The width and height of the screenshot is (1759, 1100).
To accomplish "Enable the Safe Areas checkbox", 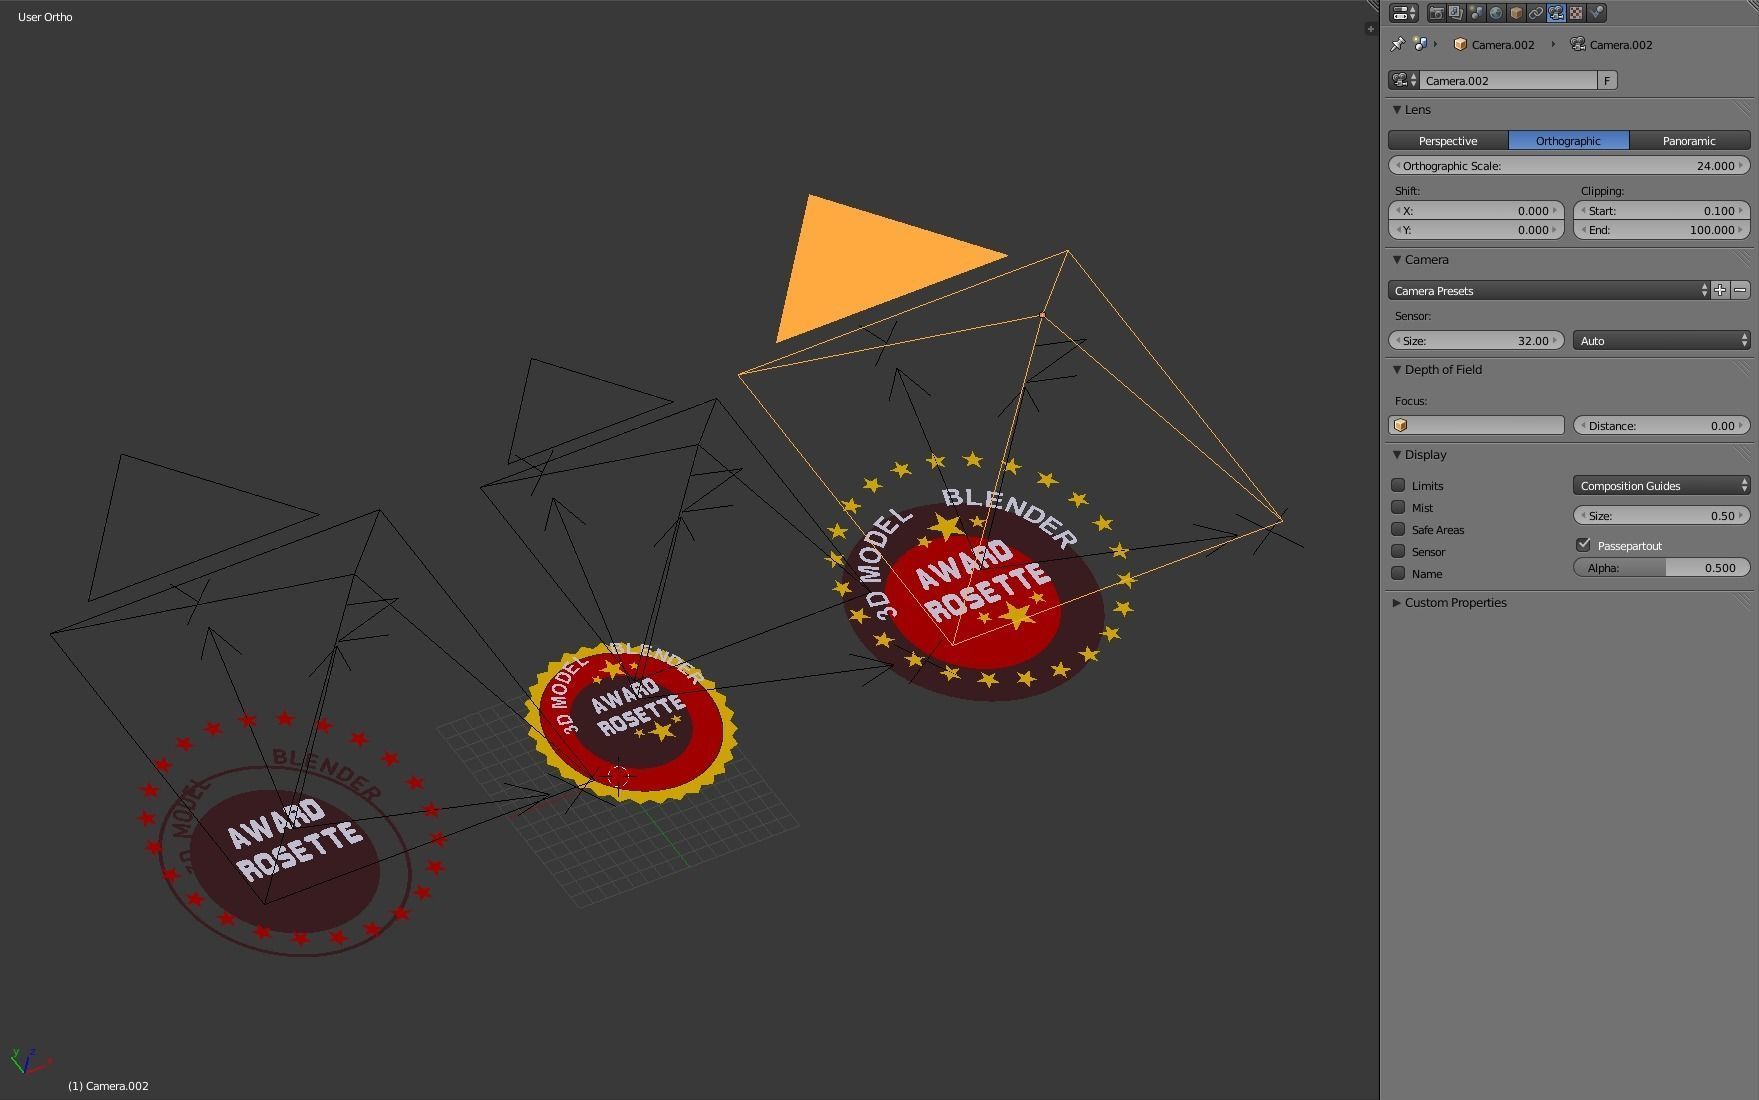I will 1398,529.
